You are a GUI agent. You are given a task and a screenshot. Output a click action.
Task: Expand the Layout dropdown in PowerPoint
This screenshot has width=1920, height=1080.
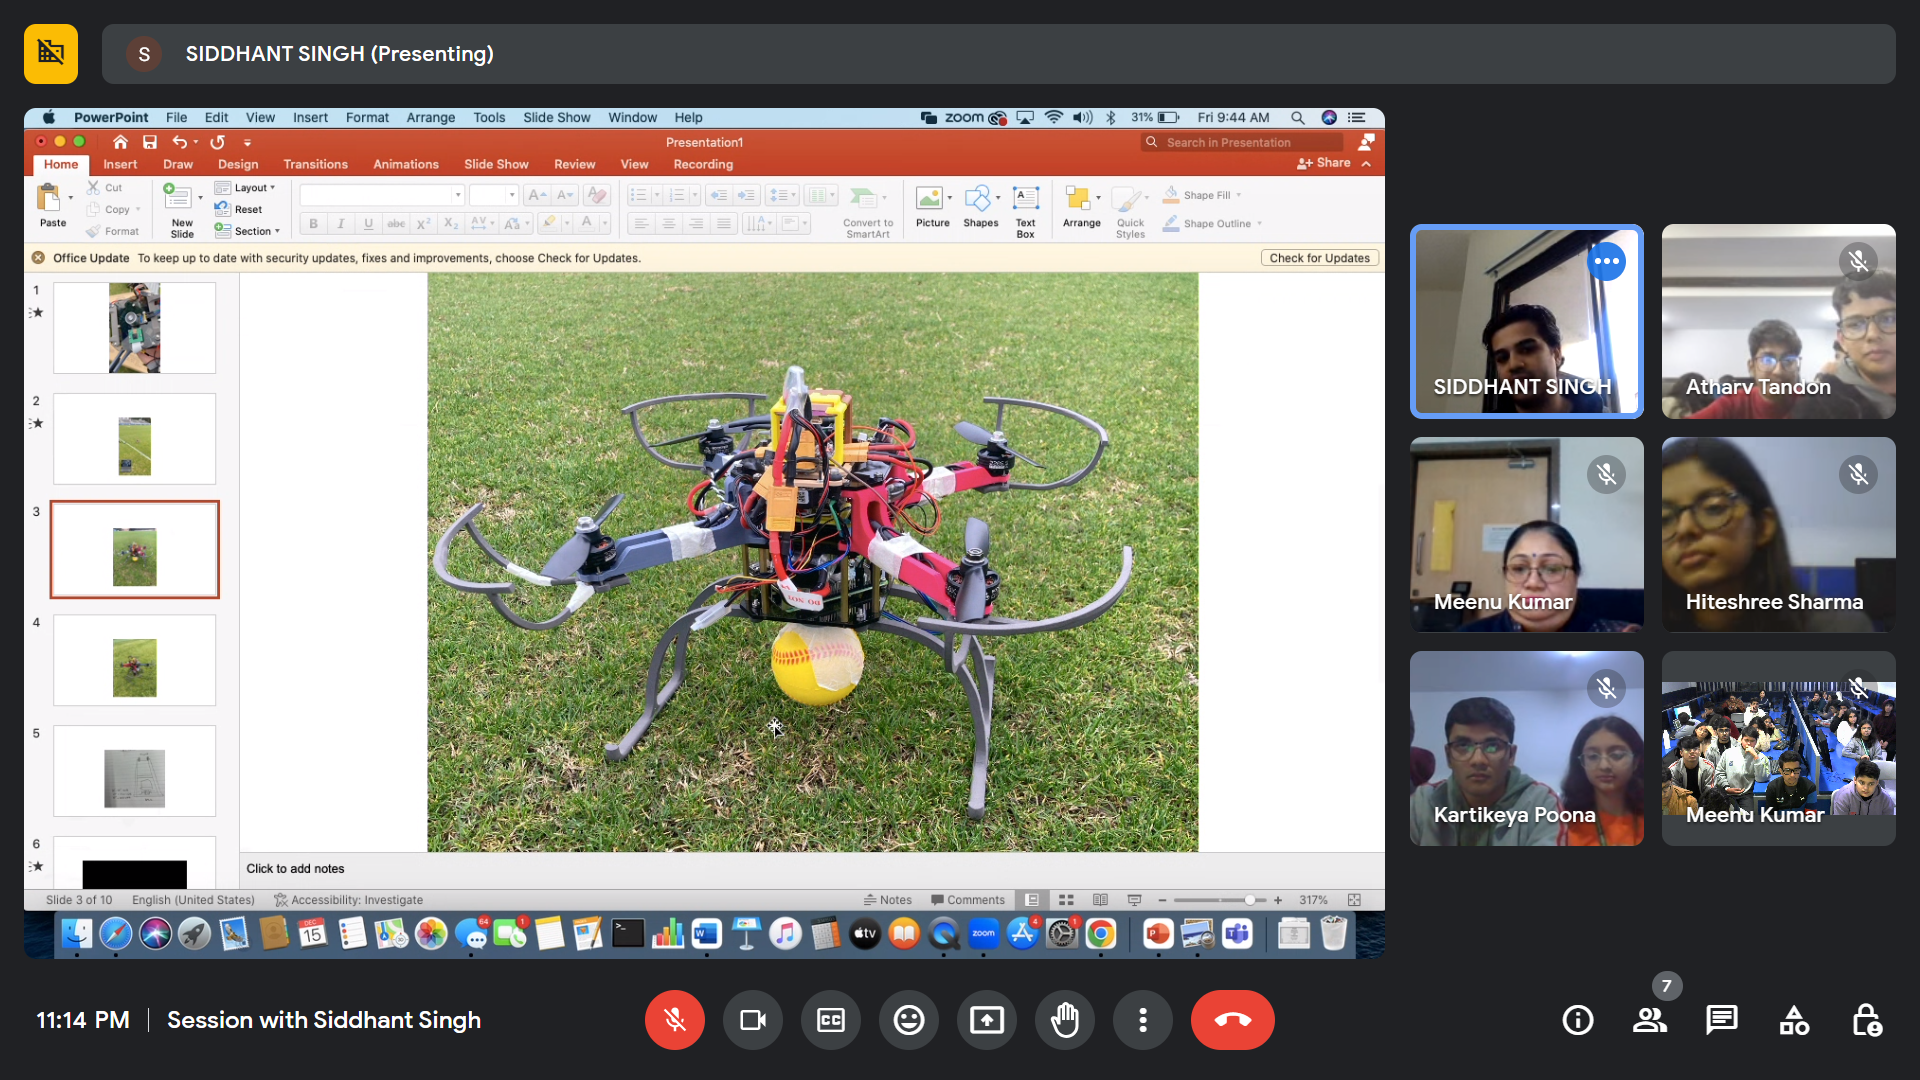coord(254,188)
